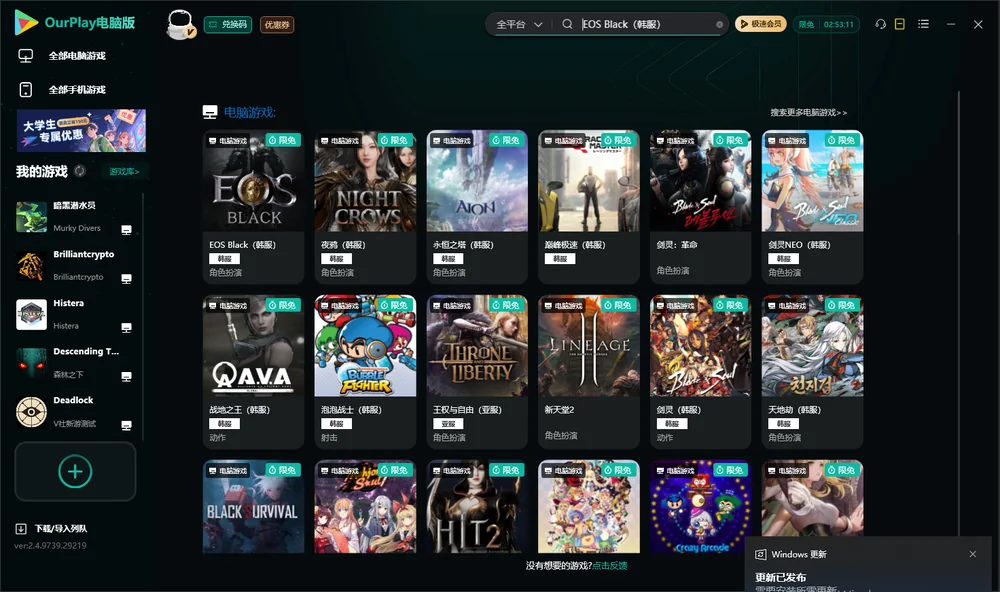1000x592 pixels.
Task: Refresh the 我的游戏 list icon
Action: (x=80, y=171)
